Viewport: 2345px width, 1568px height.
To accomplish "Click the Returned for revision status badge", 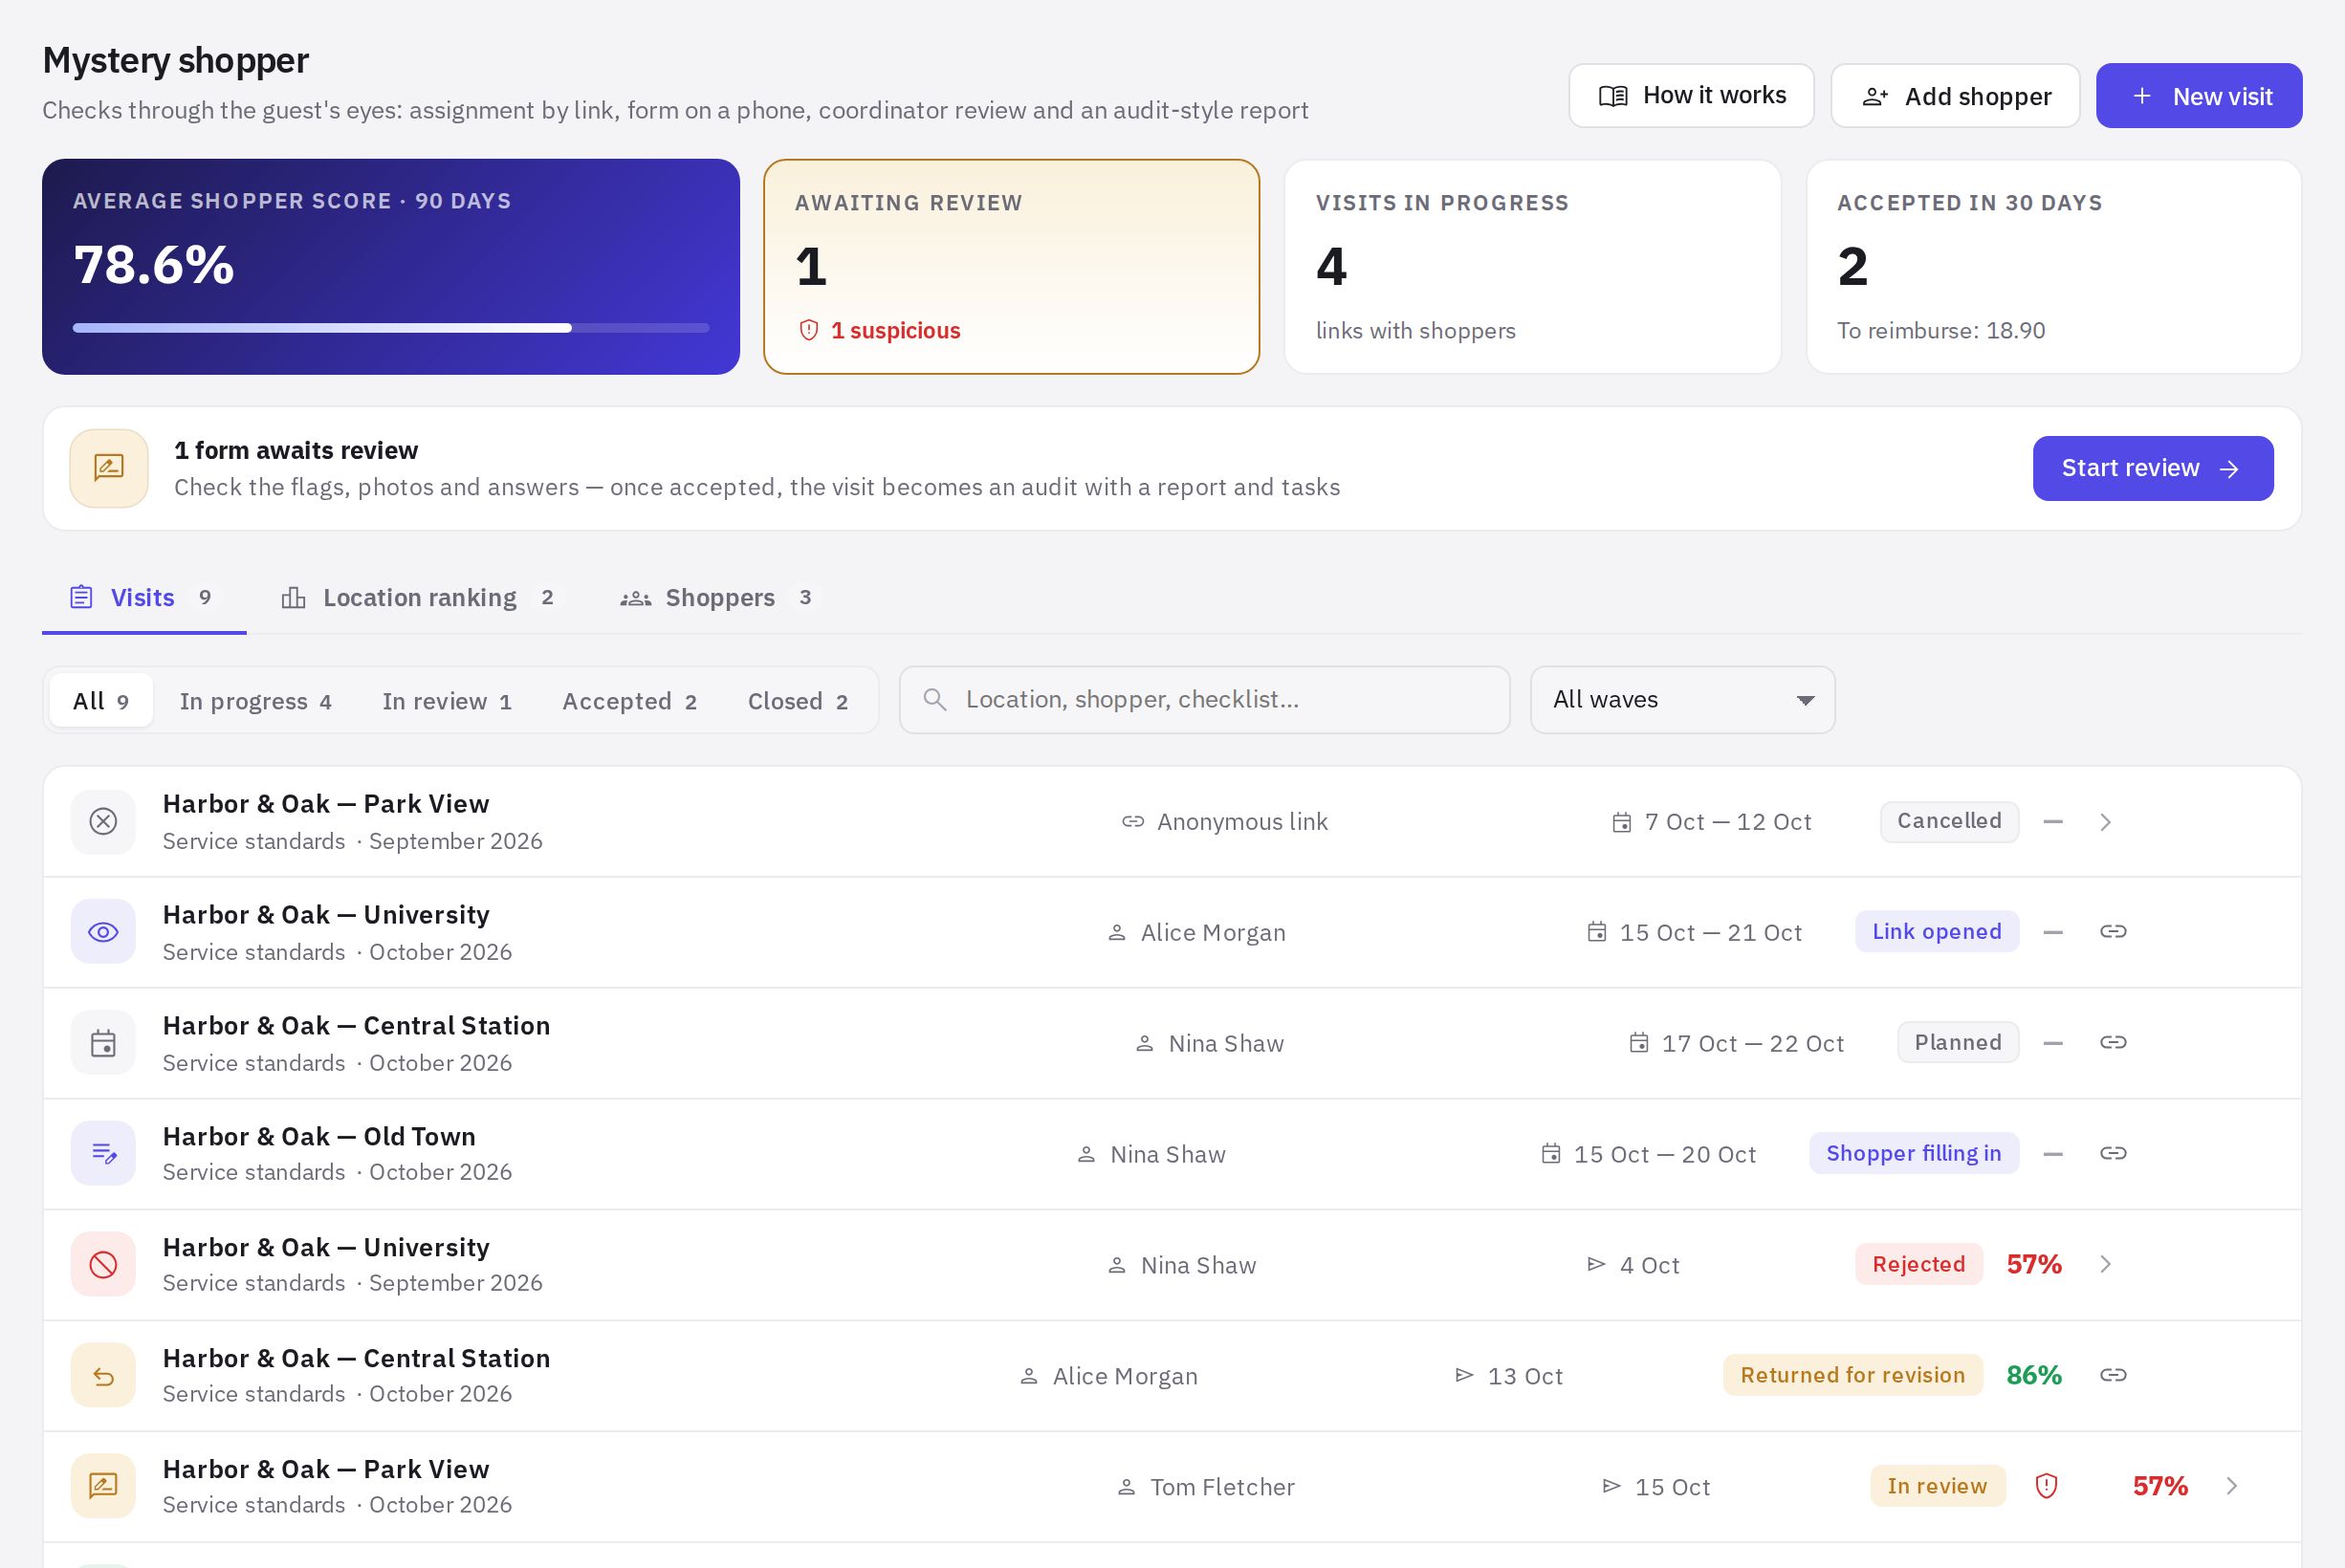I will 1853,1376.
